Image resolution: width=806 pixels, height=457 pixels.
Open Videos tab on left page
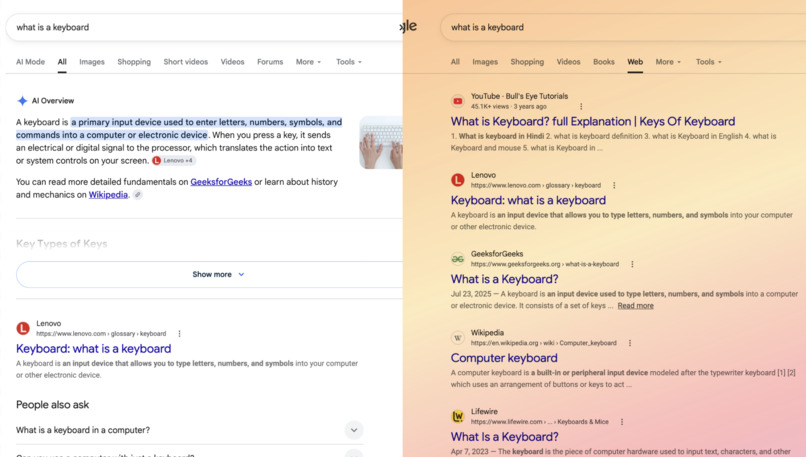point(232,62)
